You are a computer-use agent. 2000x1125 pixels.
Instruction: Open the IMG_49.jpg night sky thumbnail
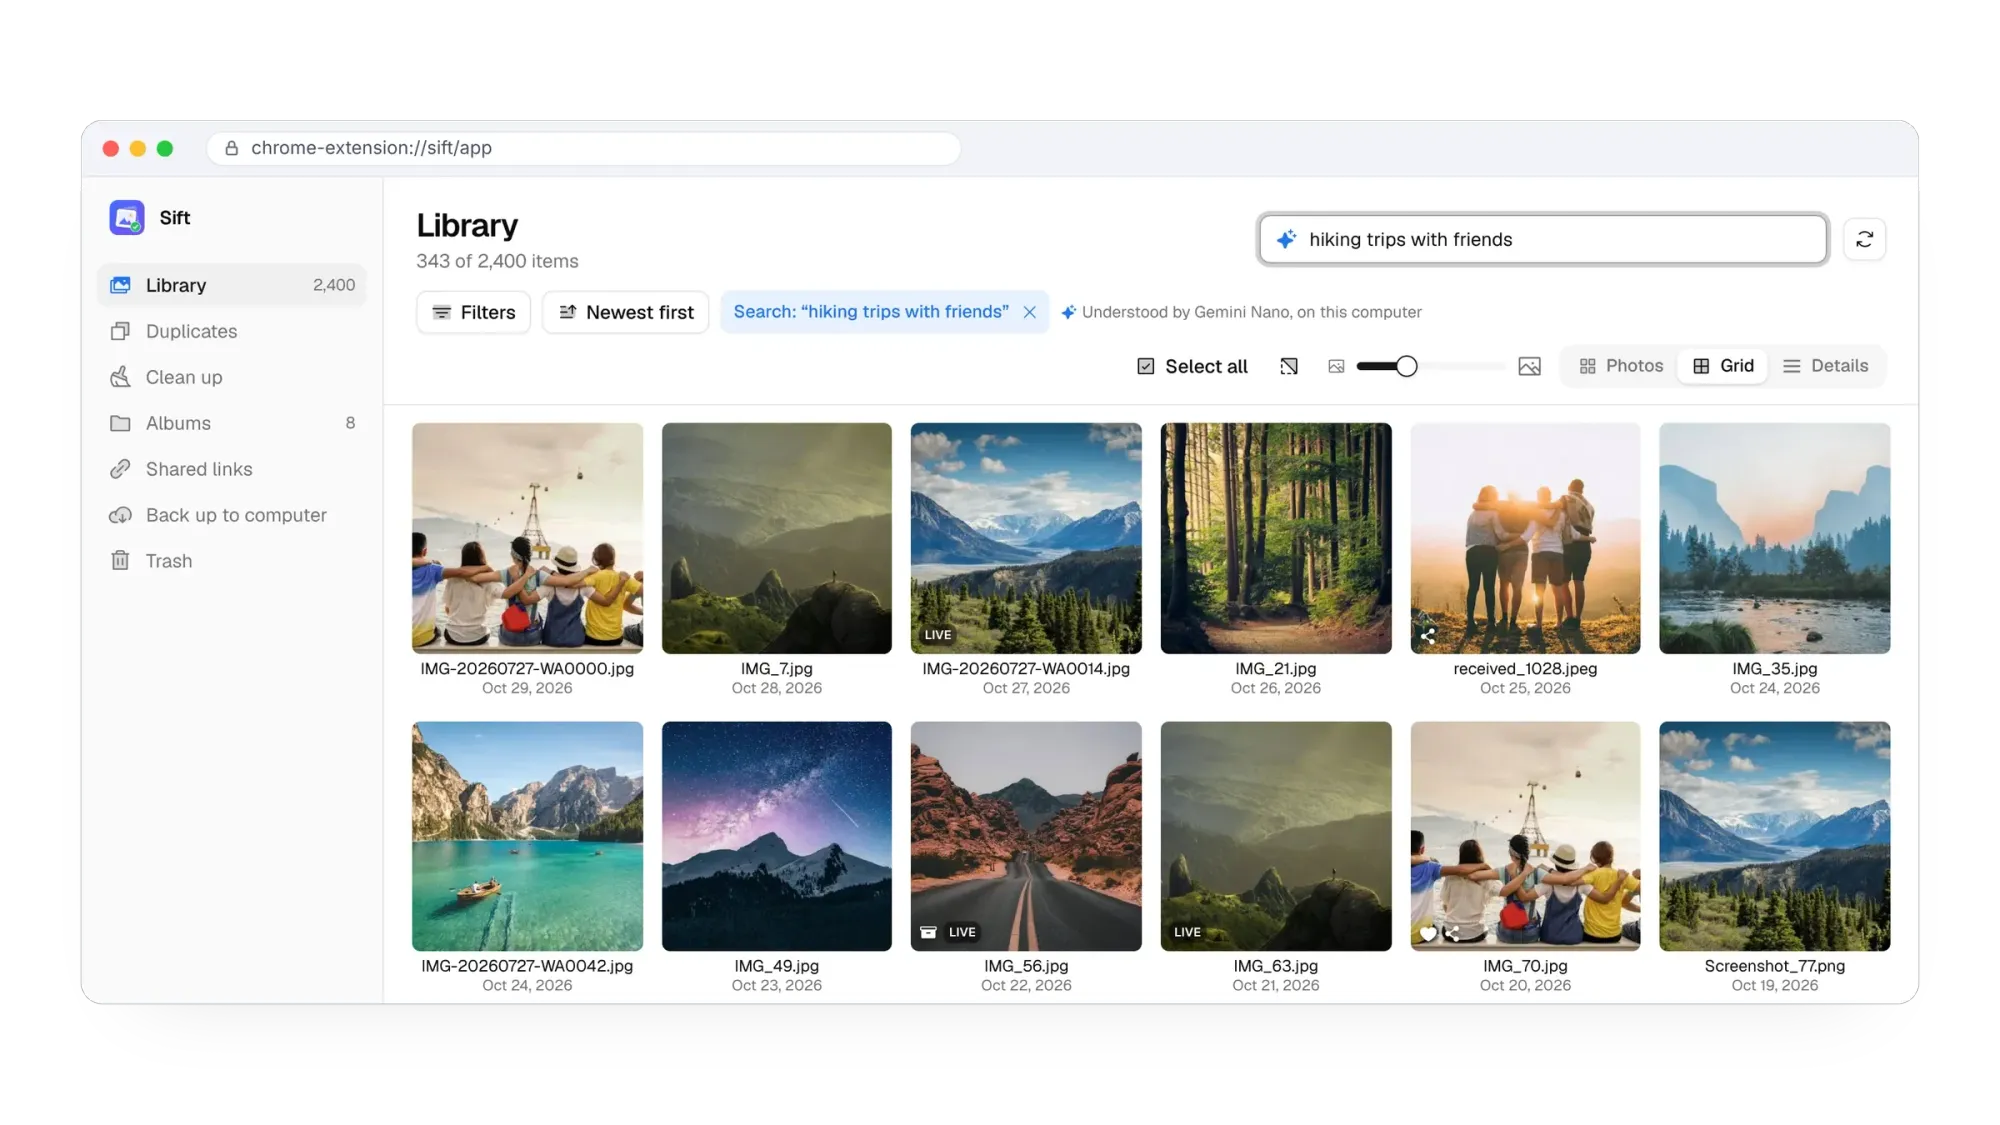(x=777, y=836)
